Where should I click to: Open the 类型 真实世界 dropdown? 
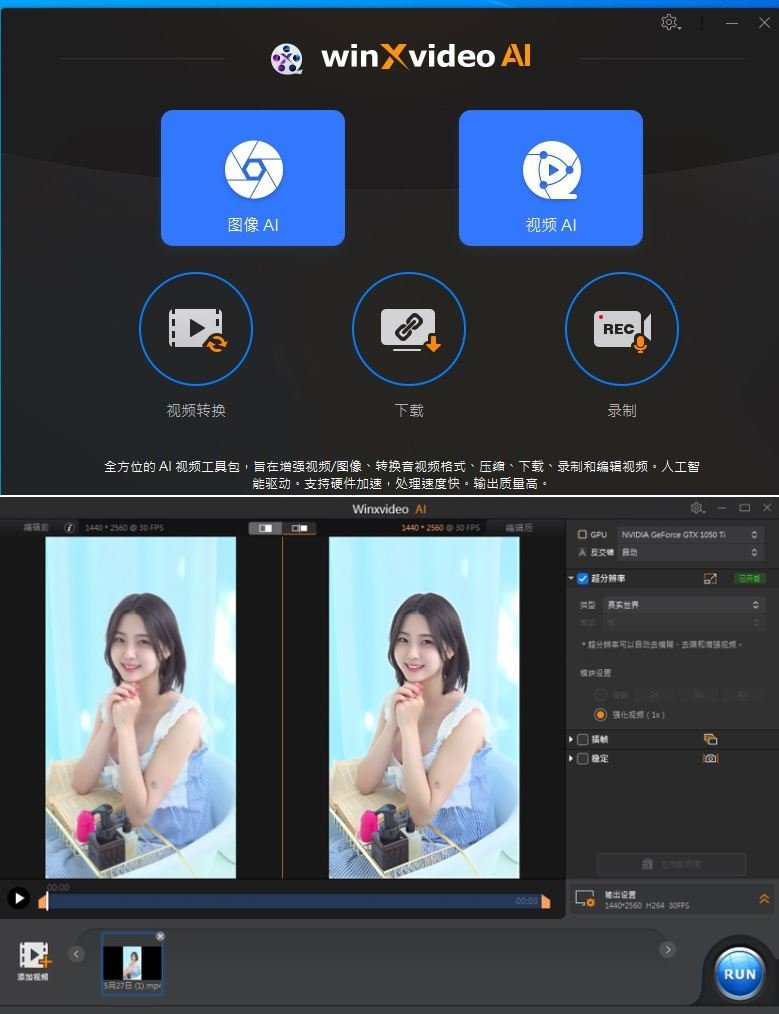(x=683, y=605)
